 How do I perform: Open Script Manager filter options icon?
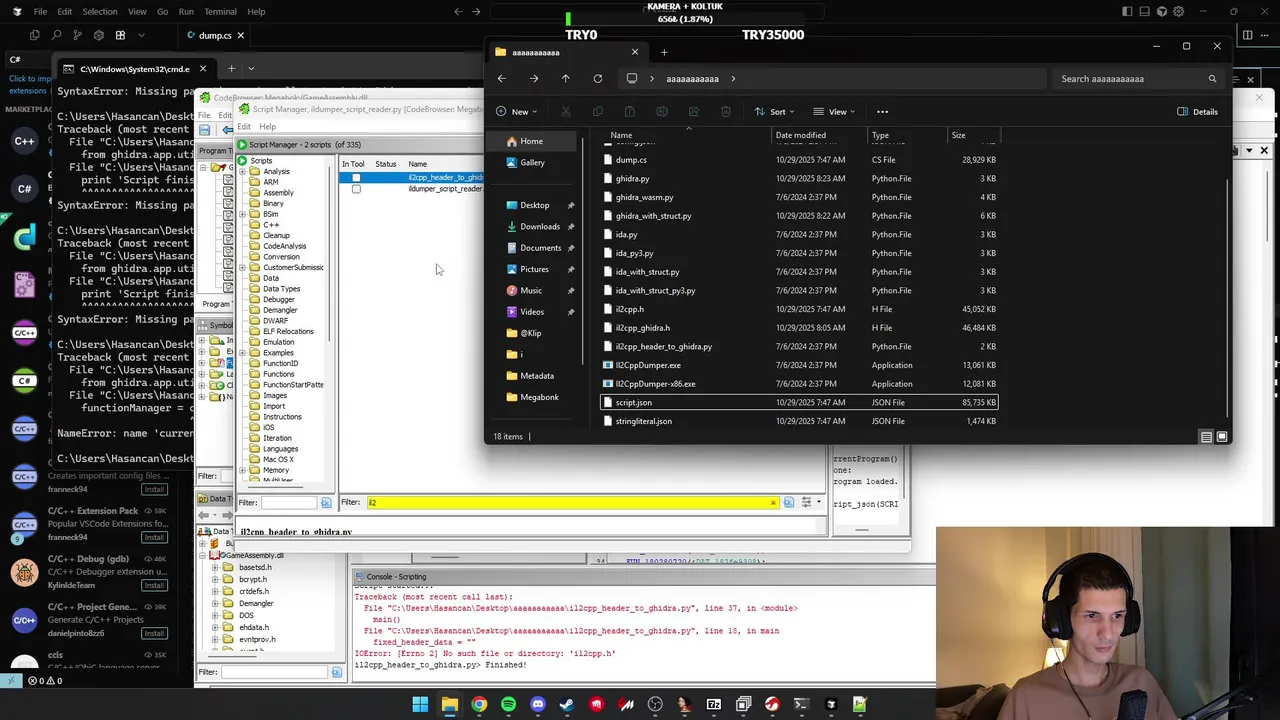pos(789,502)
